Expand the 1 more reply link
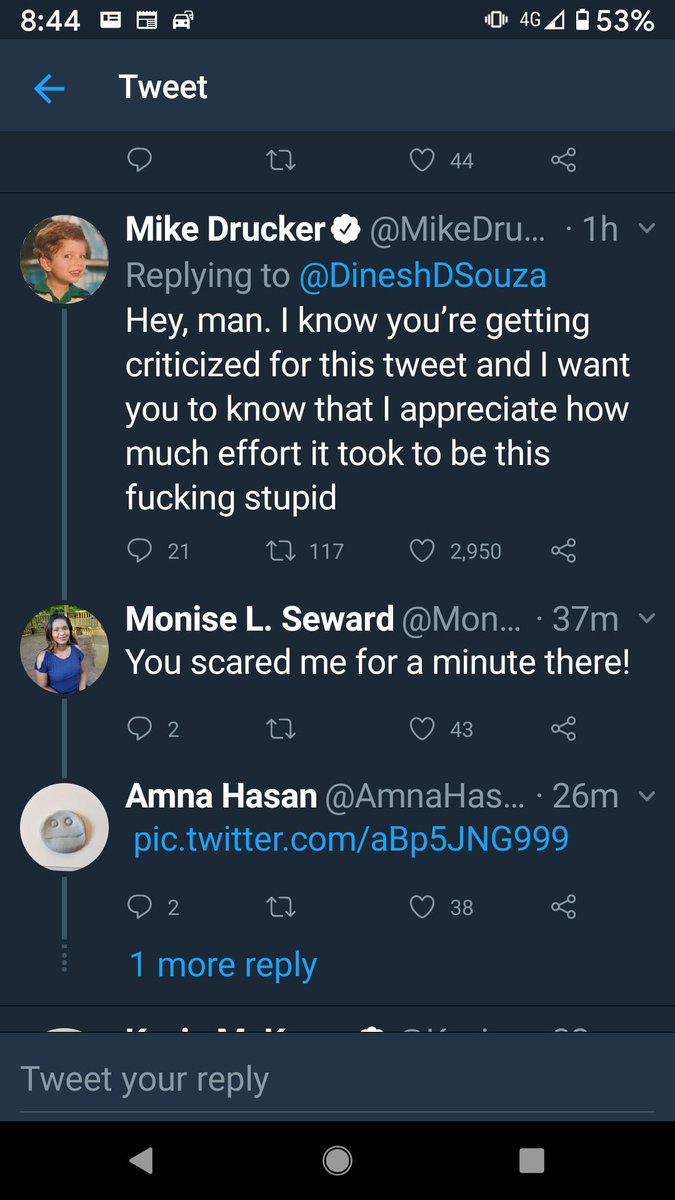 (x=223, y=965)
